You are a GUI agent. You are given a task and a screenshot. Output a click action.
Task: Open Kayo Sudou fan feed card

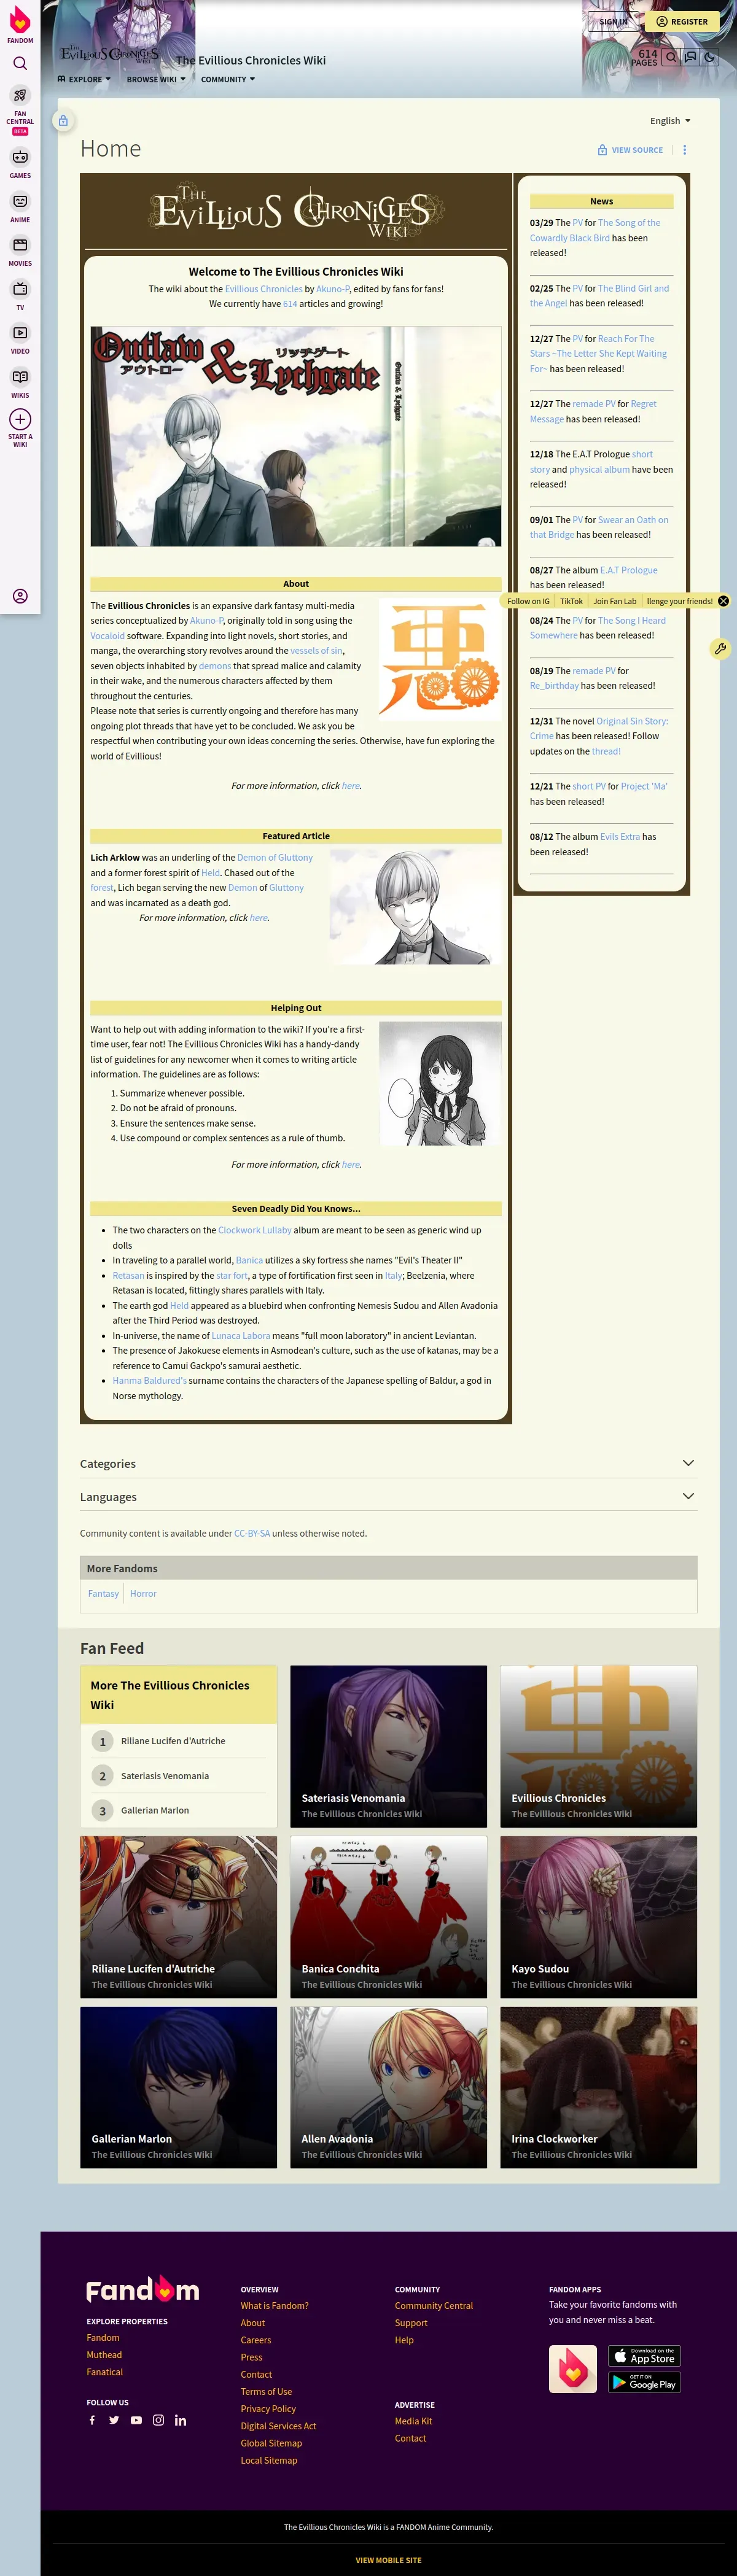[598, 1917]
